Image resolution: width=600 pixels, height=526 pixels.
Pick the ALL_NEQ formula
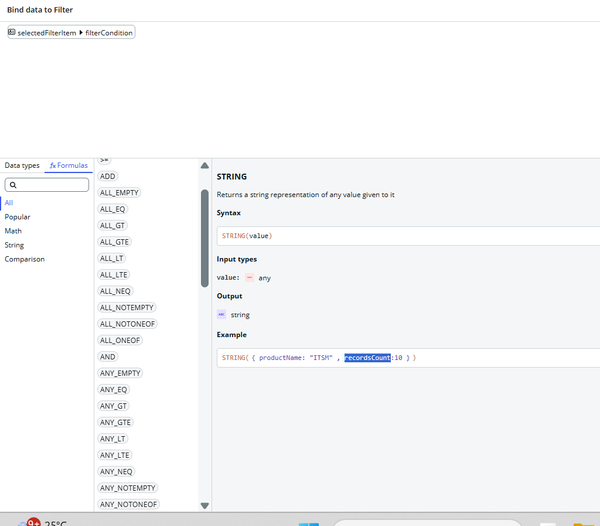click(115, 291)
